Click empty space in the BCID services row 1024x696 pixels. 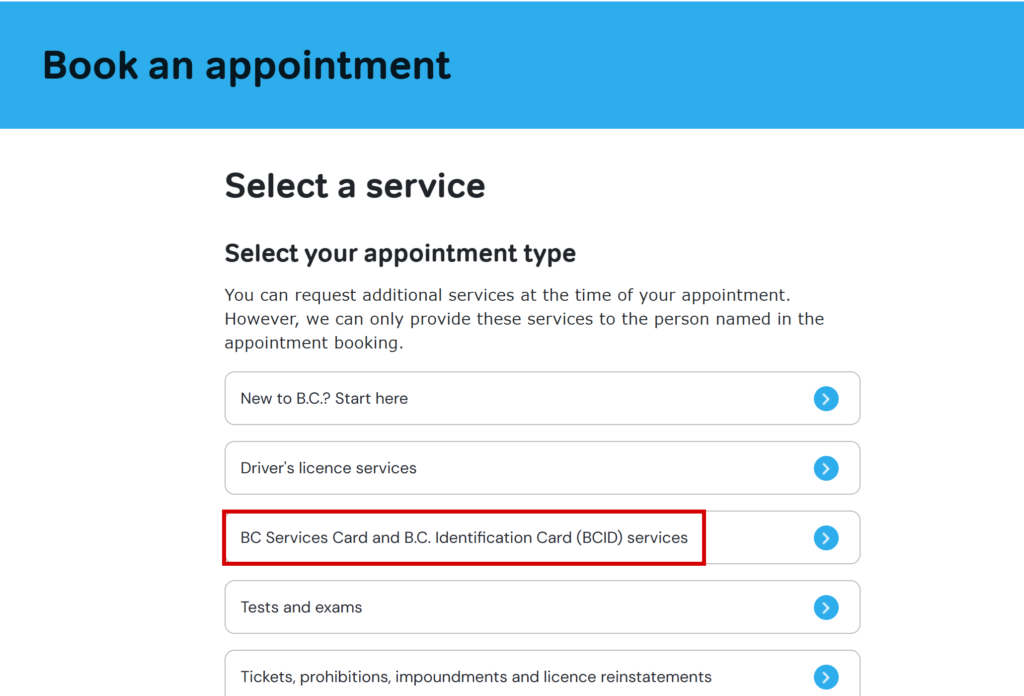click(758, 538)
